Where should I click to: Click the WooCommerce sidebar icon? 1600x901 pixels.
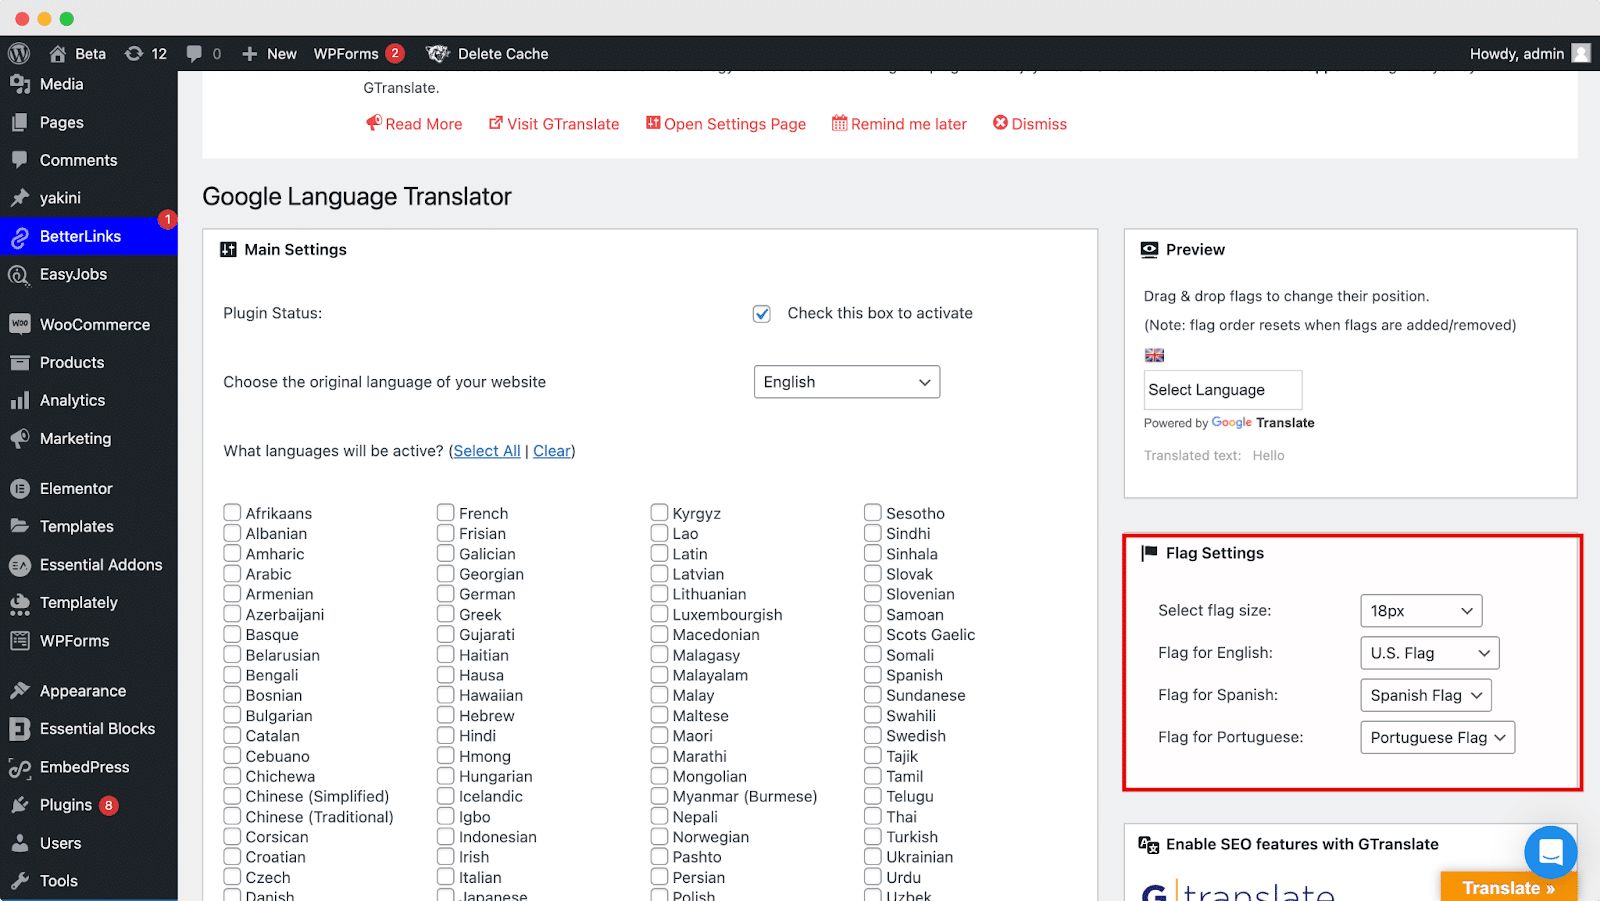click(20, 324)
